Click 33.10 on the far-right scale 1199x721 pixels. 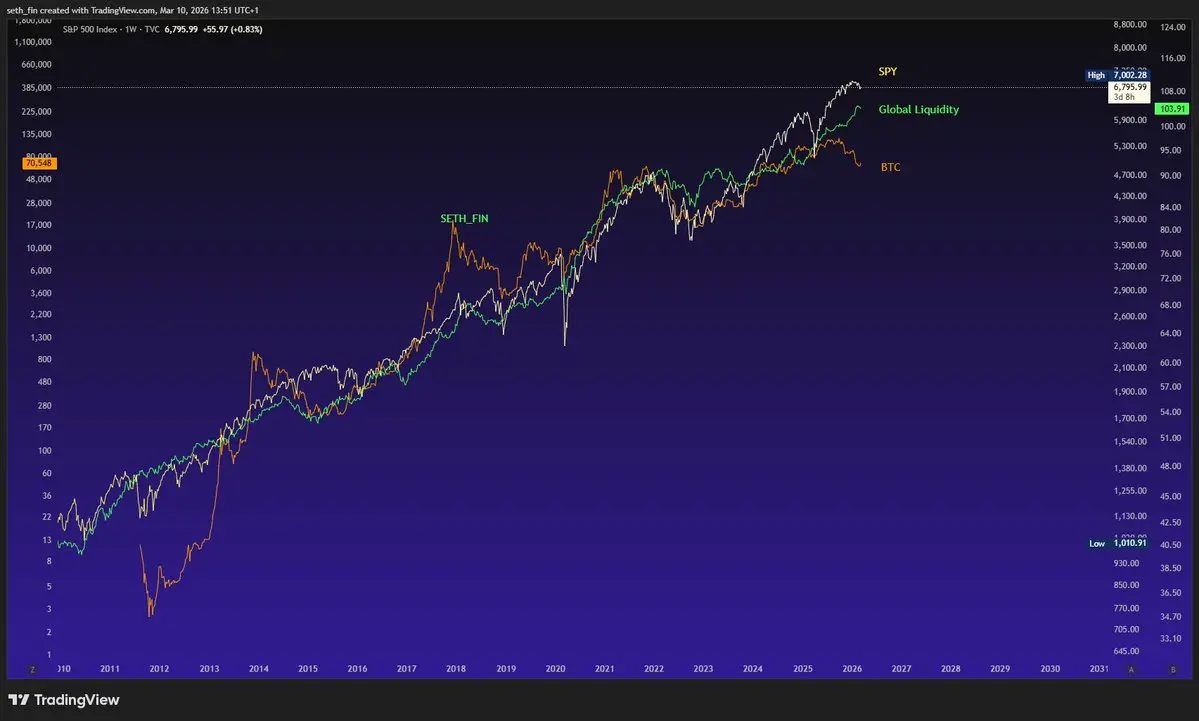click(1171, 638)
